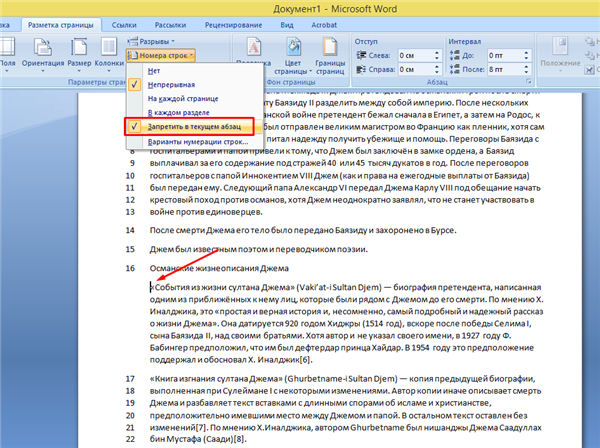Viewport: 600px width, 448px height.
Task: Decrease the До spacing before value
Action: [527, 59]
